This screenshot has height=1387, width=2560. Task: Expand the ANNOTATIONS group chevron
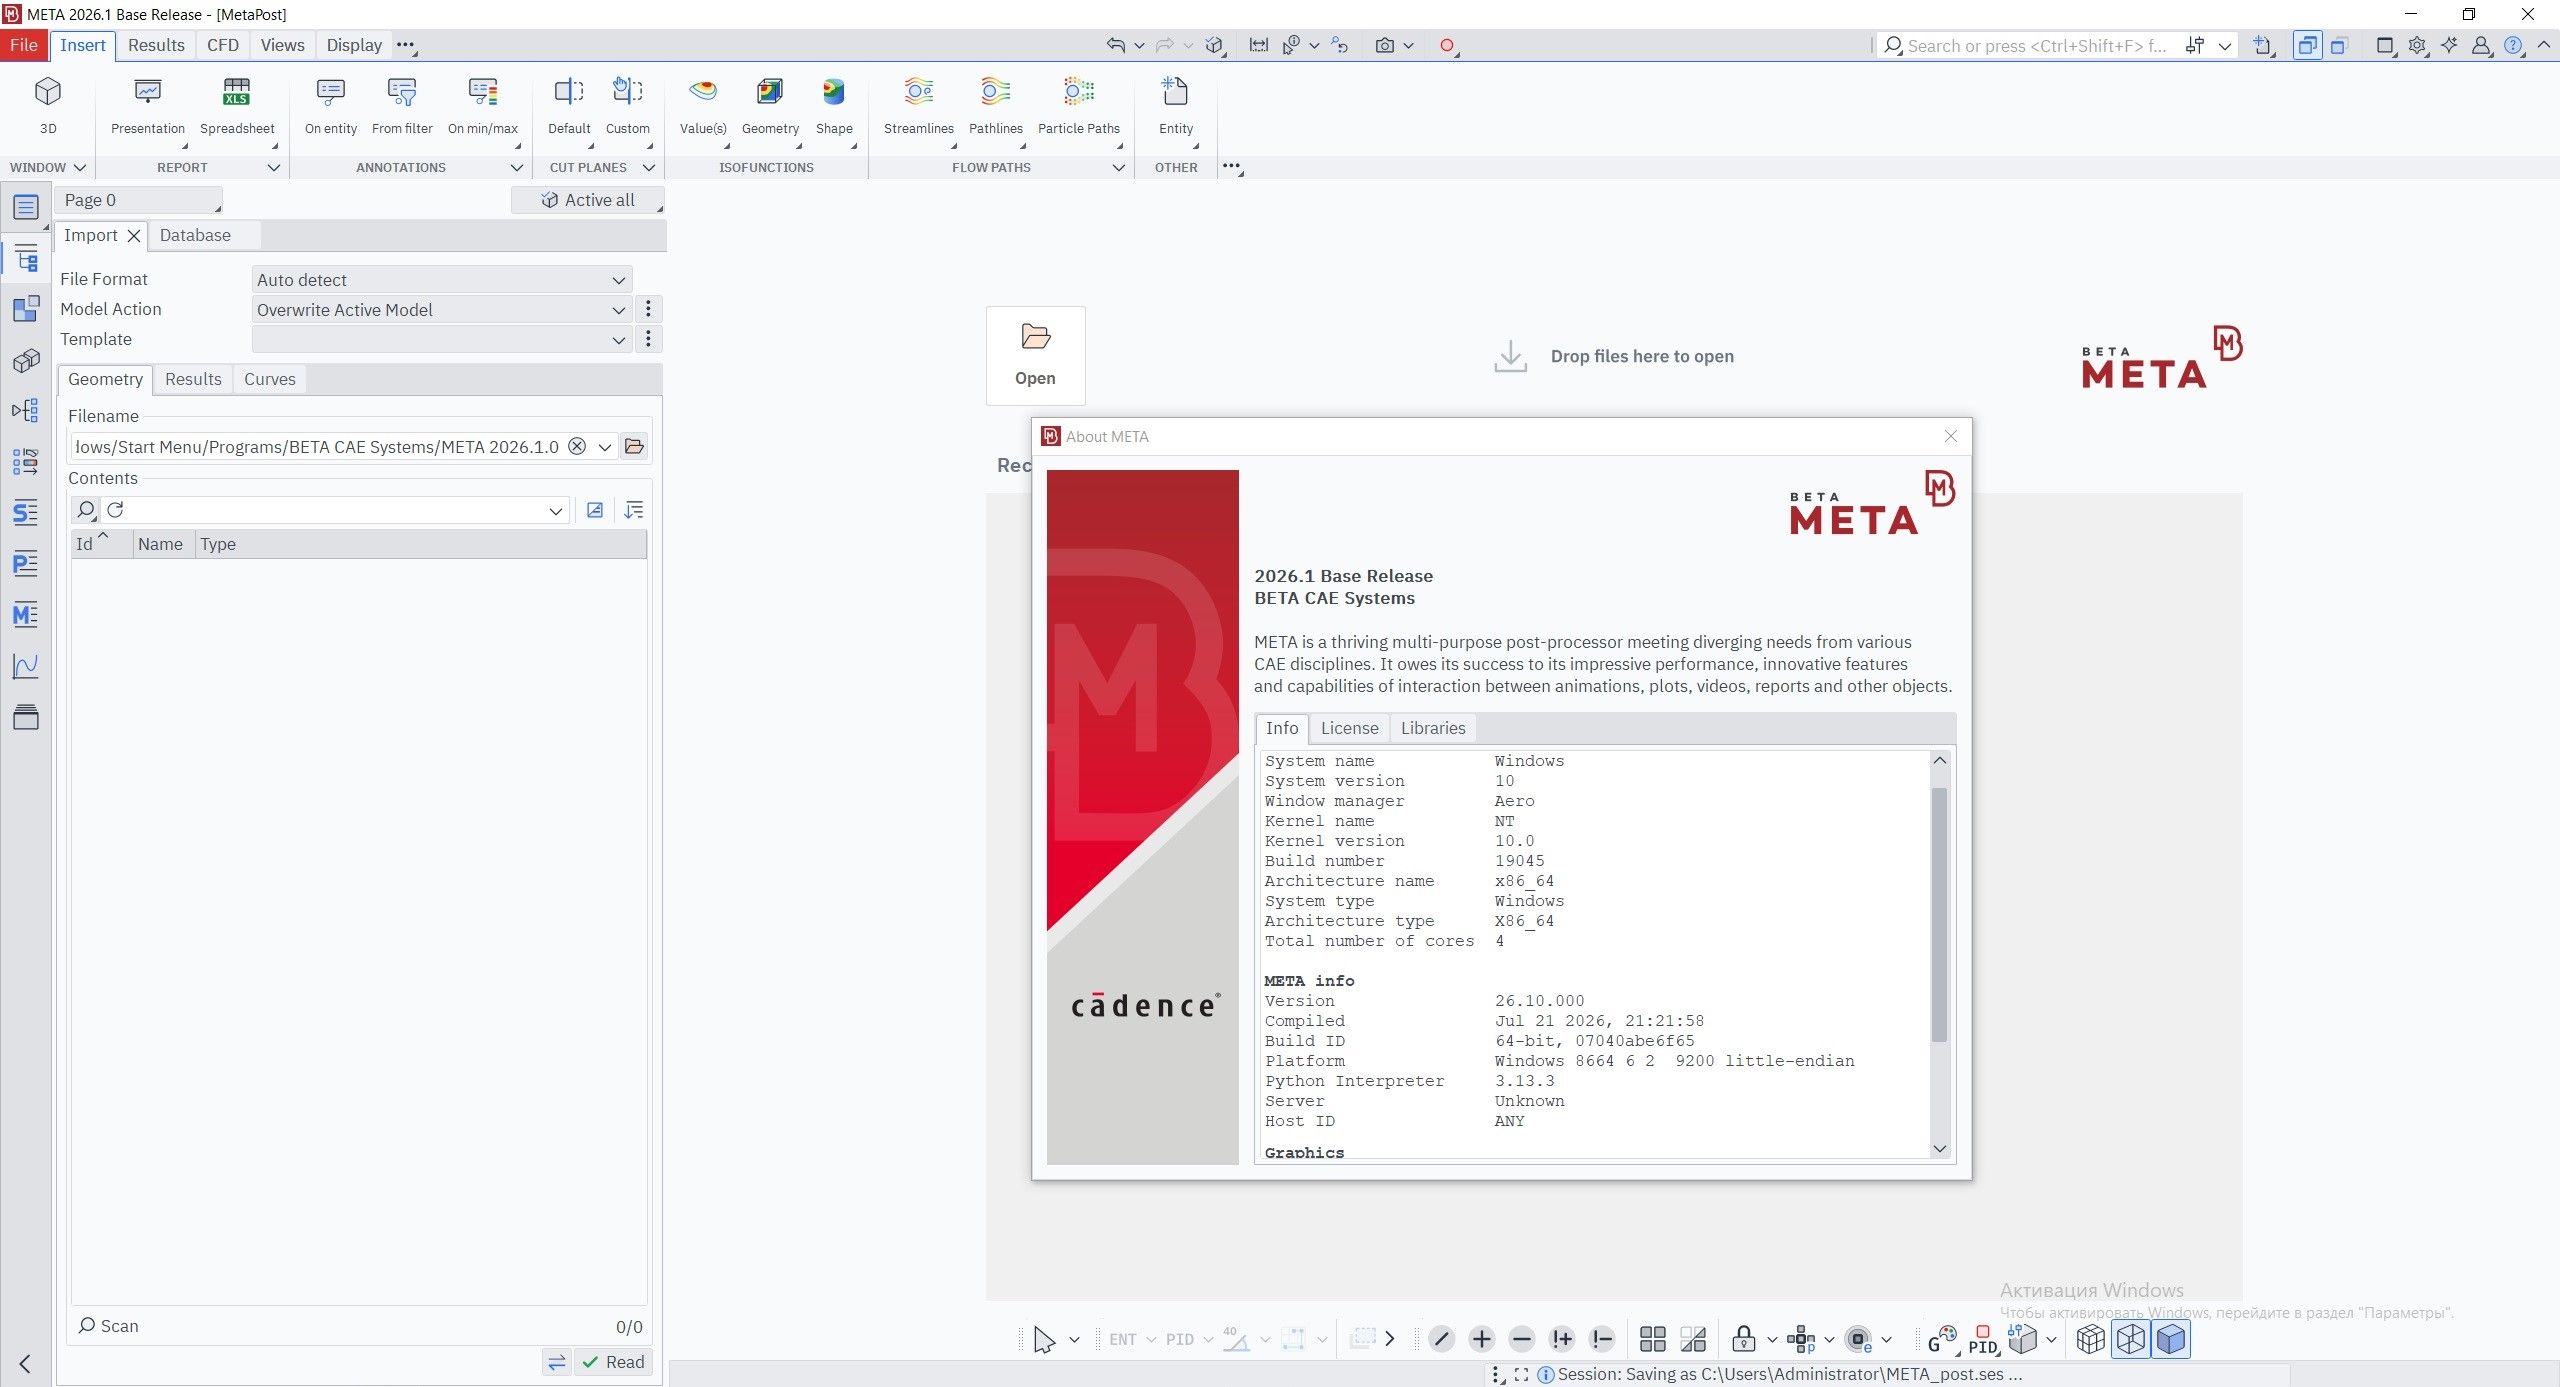(x=516, y=168)
